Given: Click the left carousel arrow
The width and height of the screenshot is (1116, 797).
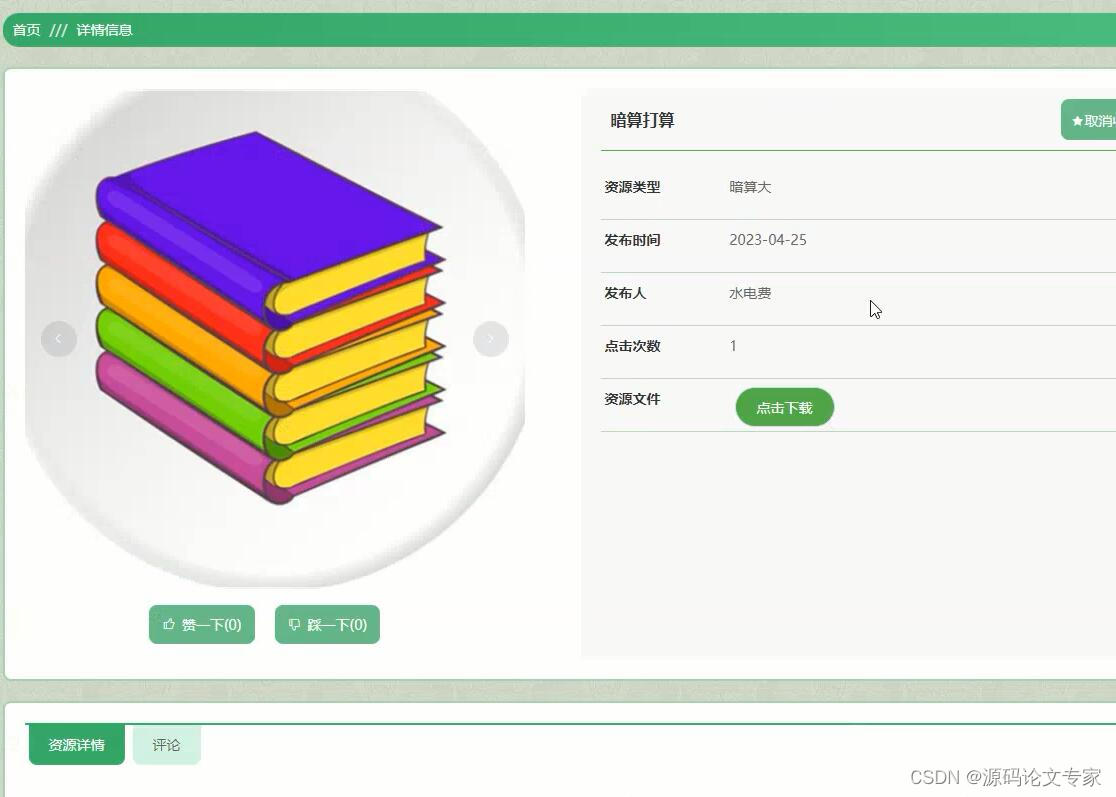Looking at the screenshot, I should 58,338.
